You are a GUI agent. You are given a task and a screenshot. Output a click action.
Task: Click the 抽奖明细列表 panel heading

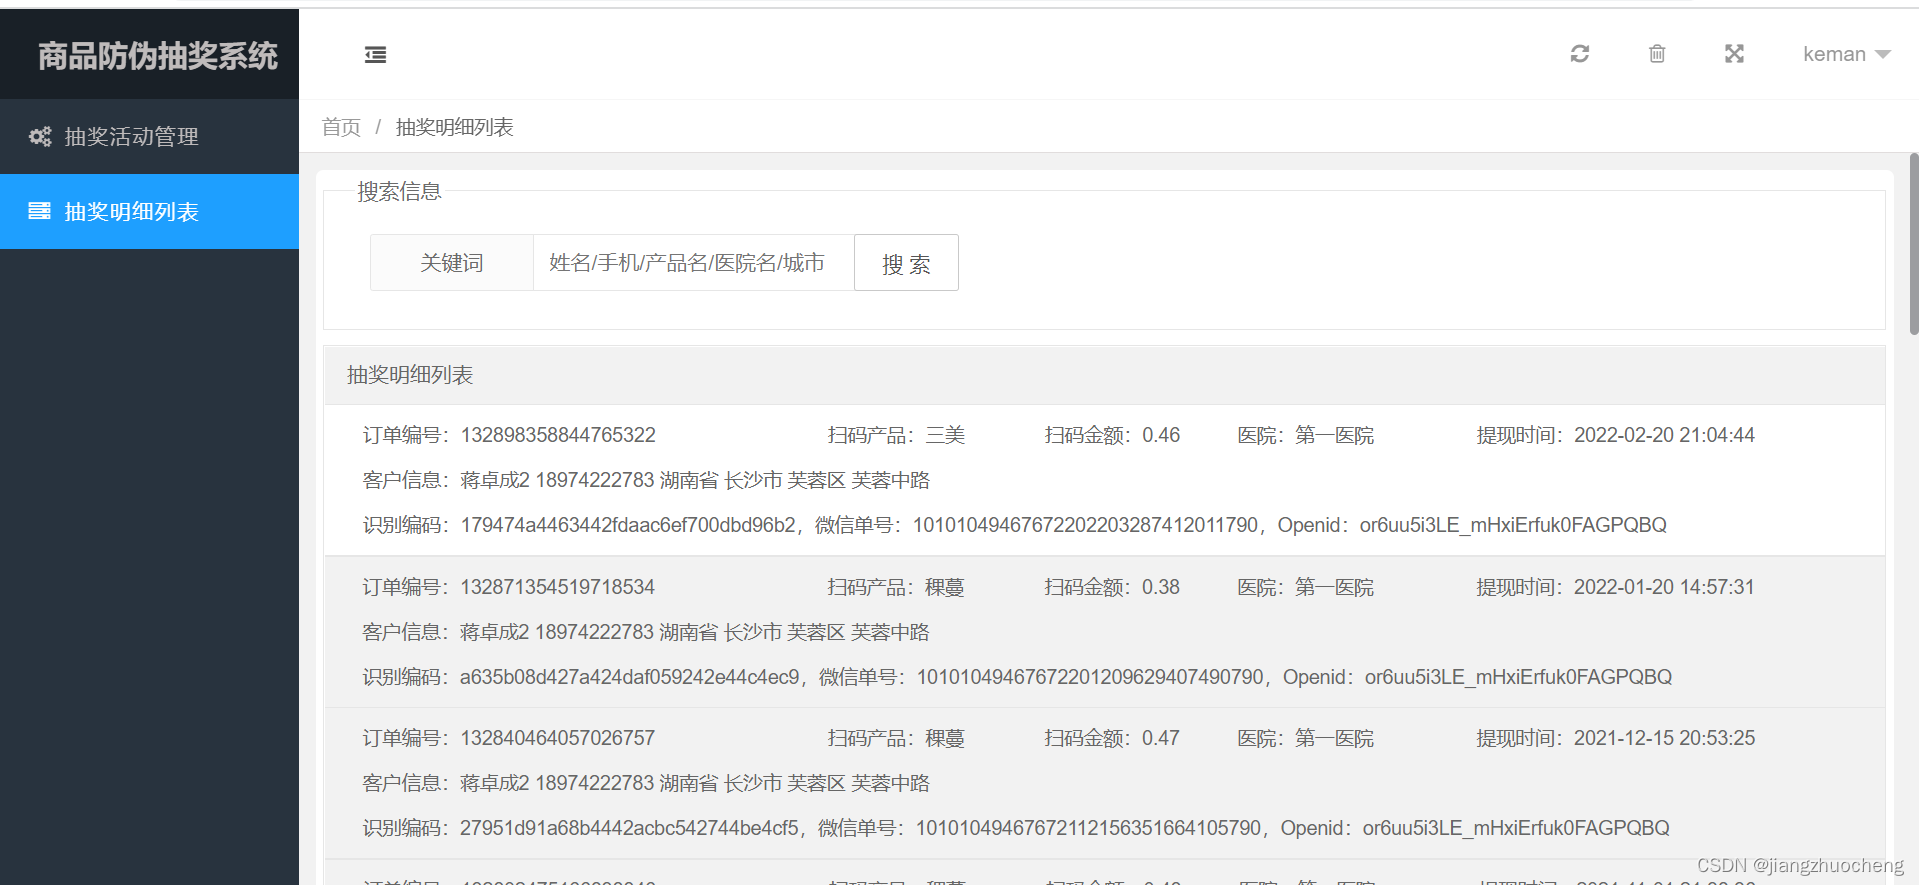coord(410,375)
